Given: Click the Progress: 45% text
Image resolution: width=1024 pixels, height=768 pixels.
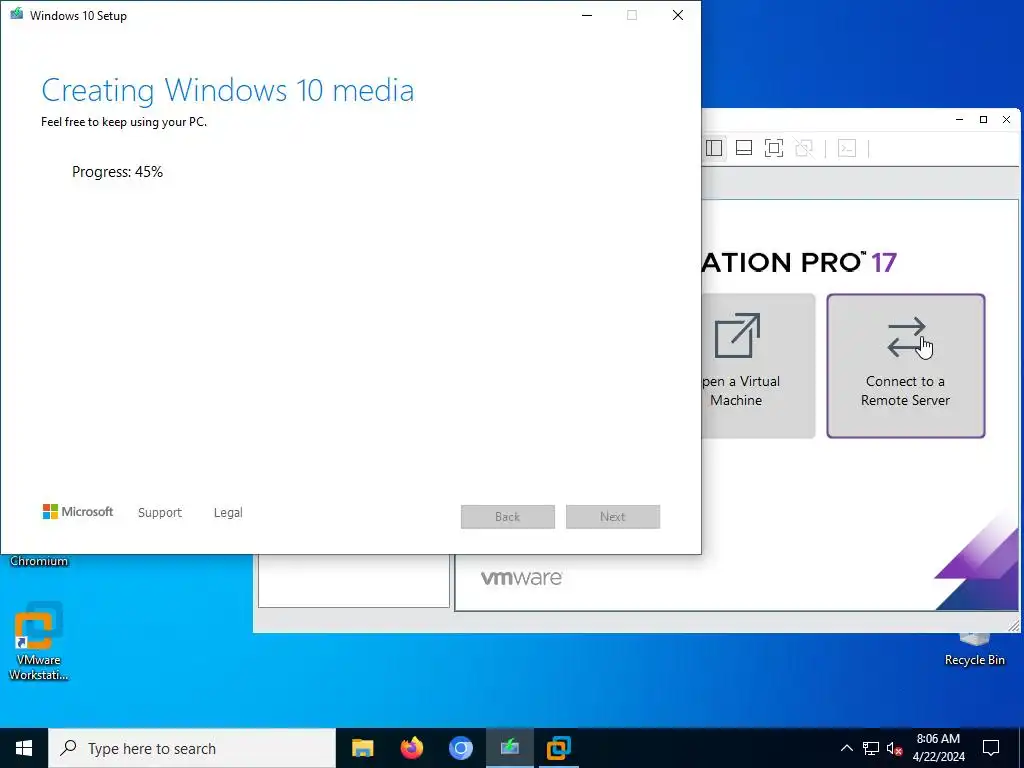Looking at the screenshot, I should [x=118, y=172].
